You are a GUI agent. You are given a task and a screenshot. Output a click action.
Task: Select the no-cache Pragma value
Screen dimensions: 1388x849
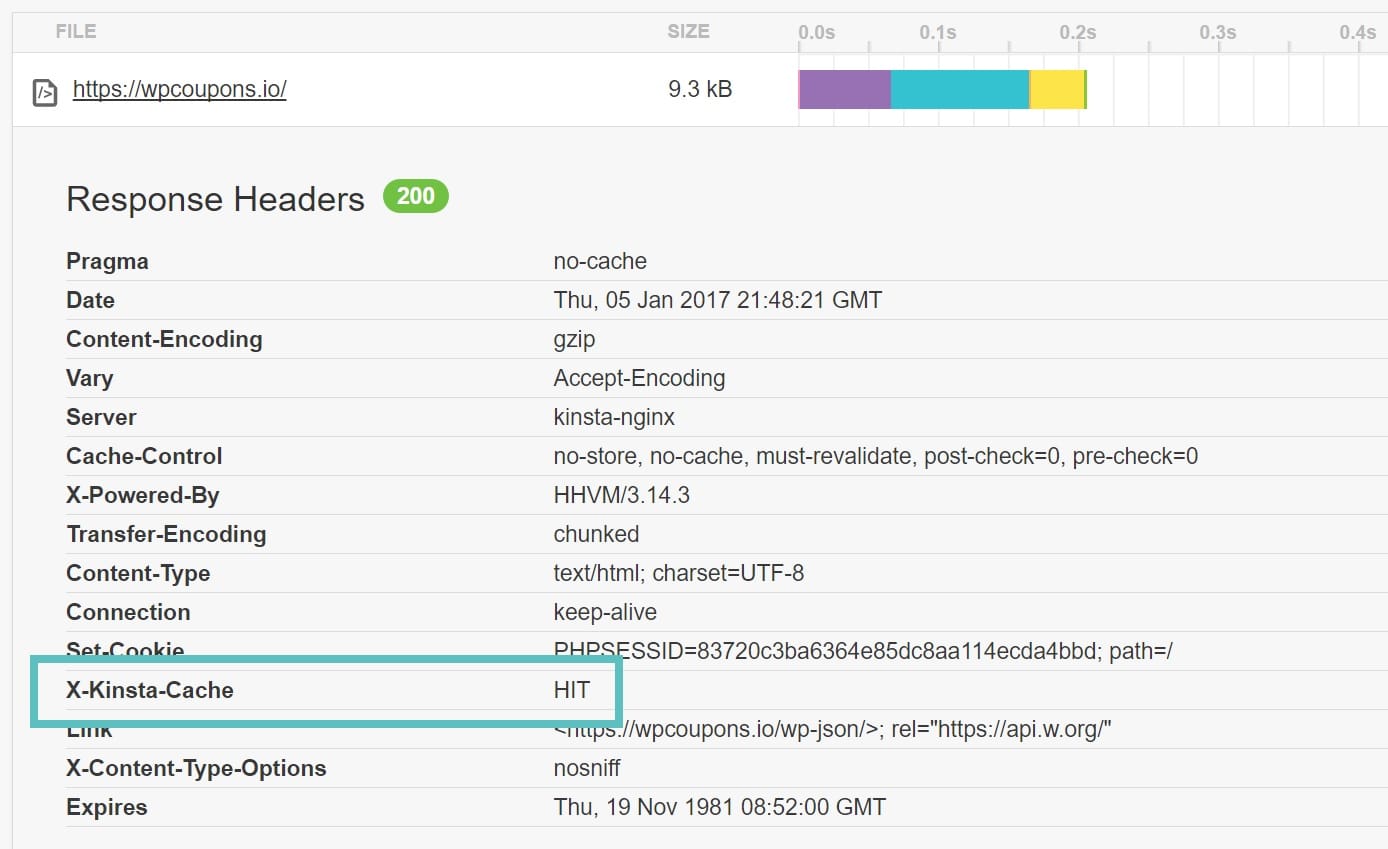pyautogui.click(x=599, y=261)
